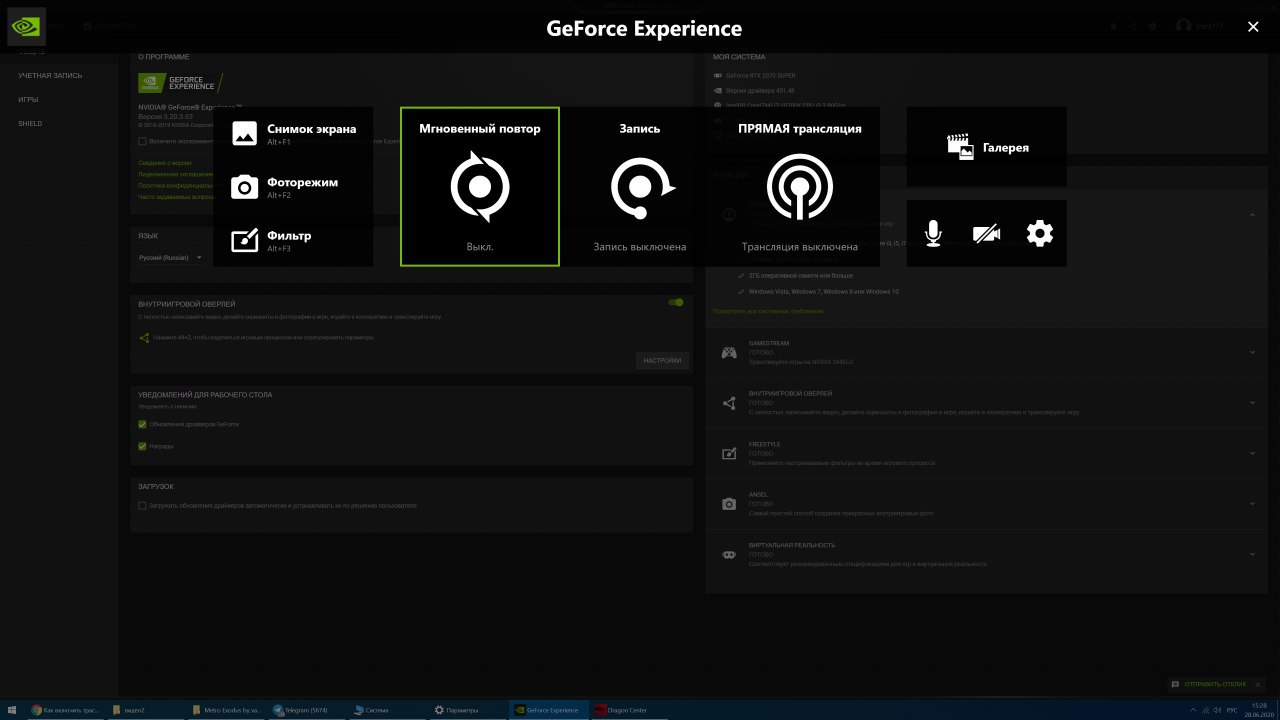Viewport: 1280px width, 720px height.
Task: Open the Русский (Russian) language dropdown
Action: point(171,258)
